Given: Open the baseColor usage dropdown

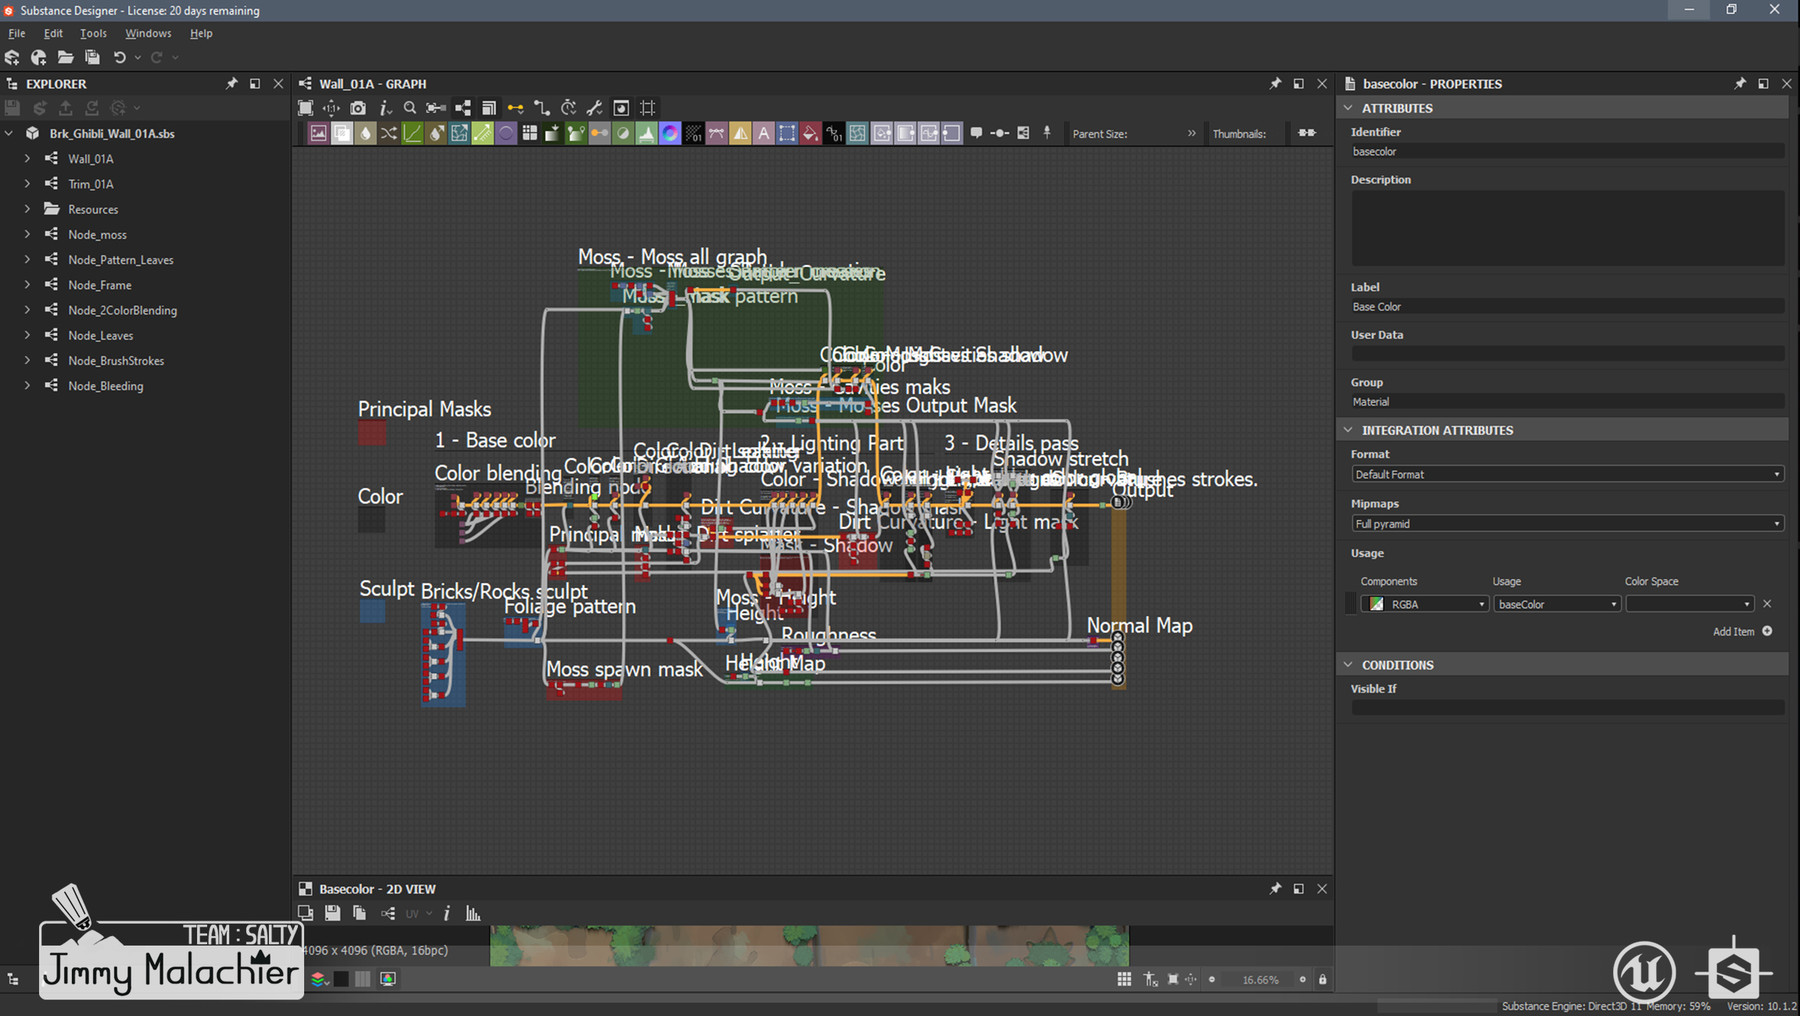Looking at the screenshot, I should point(1556,604).
